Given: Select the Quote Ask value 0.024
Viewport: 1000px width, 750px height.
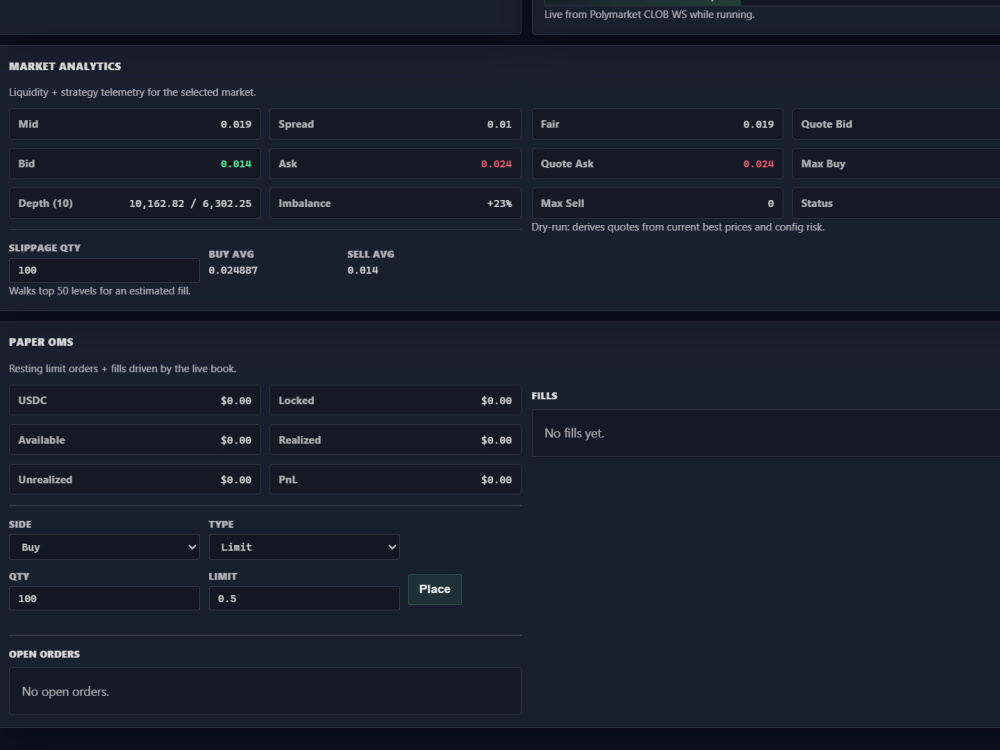Looking at the screenshot, I should [x=758, y=164].
